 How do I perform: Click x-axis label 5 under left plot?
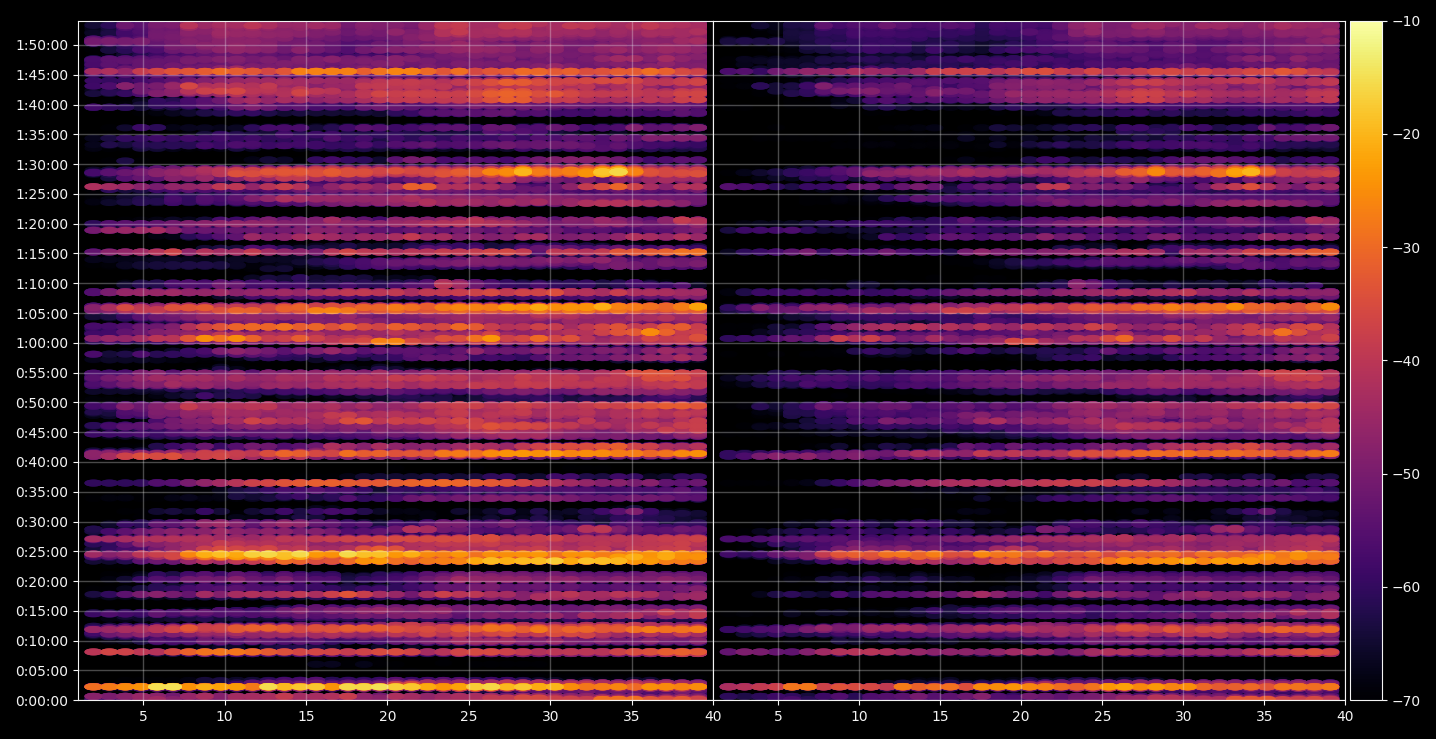point(143,717)
